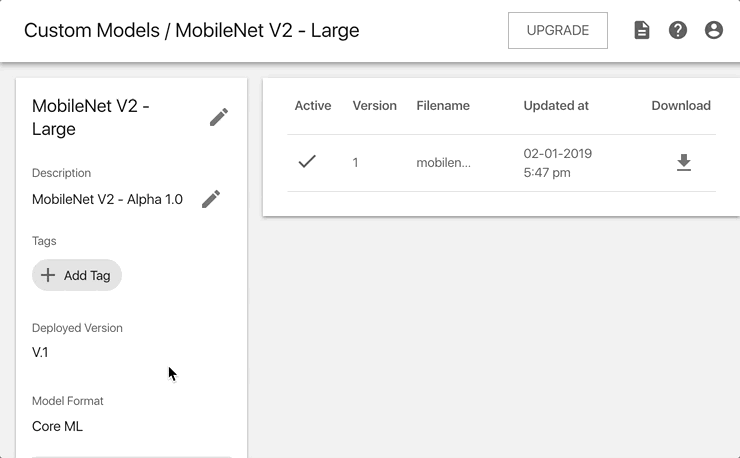This screenshot has width=740, height=458.
Task: Sort by the Version column header
Action: [x=374, y=105]
